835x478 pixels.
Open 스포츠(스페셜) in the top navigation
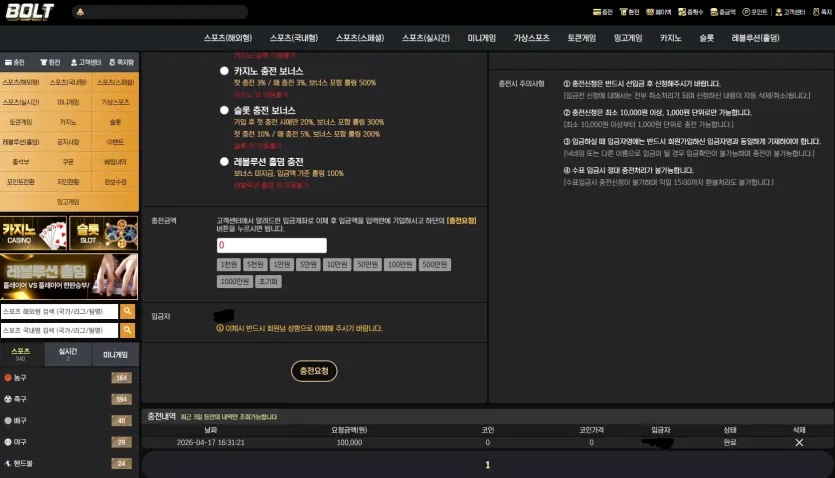coord(360,38)
